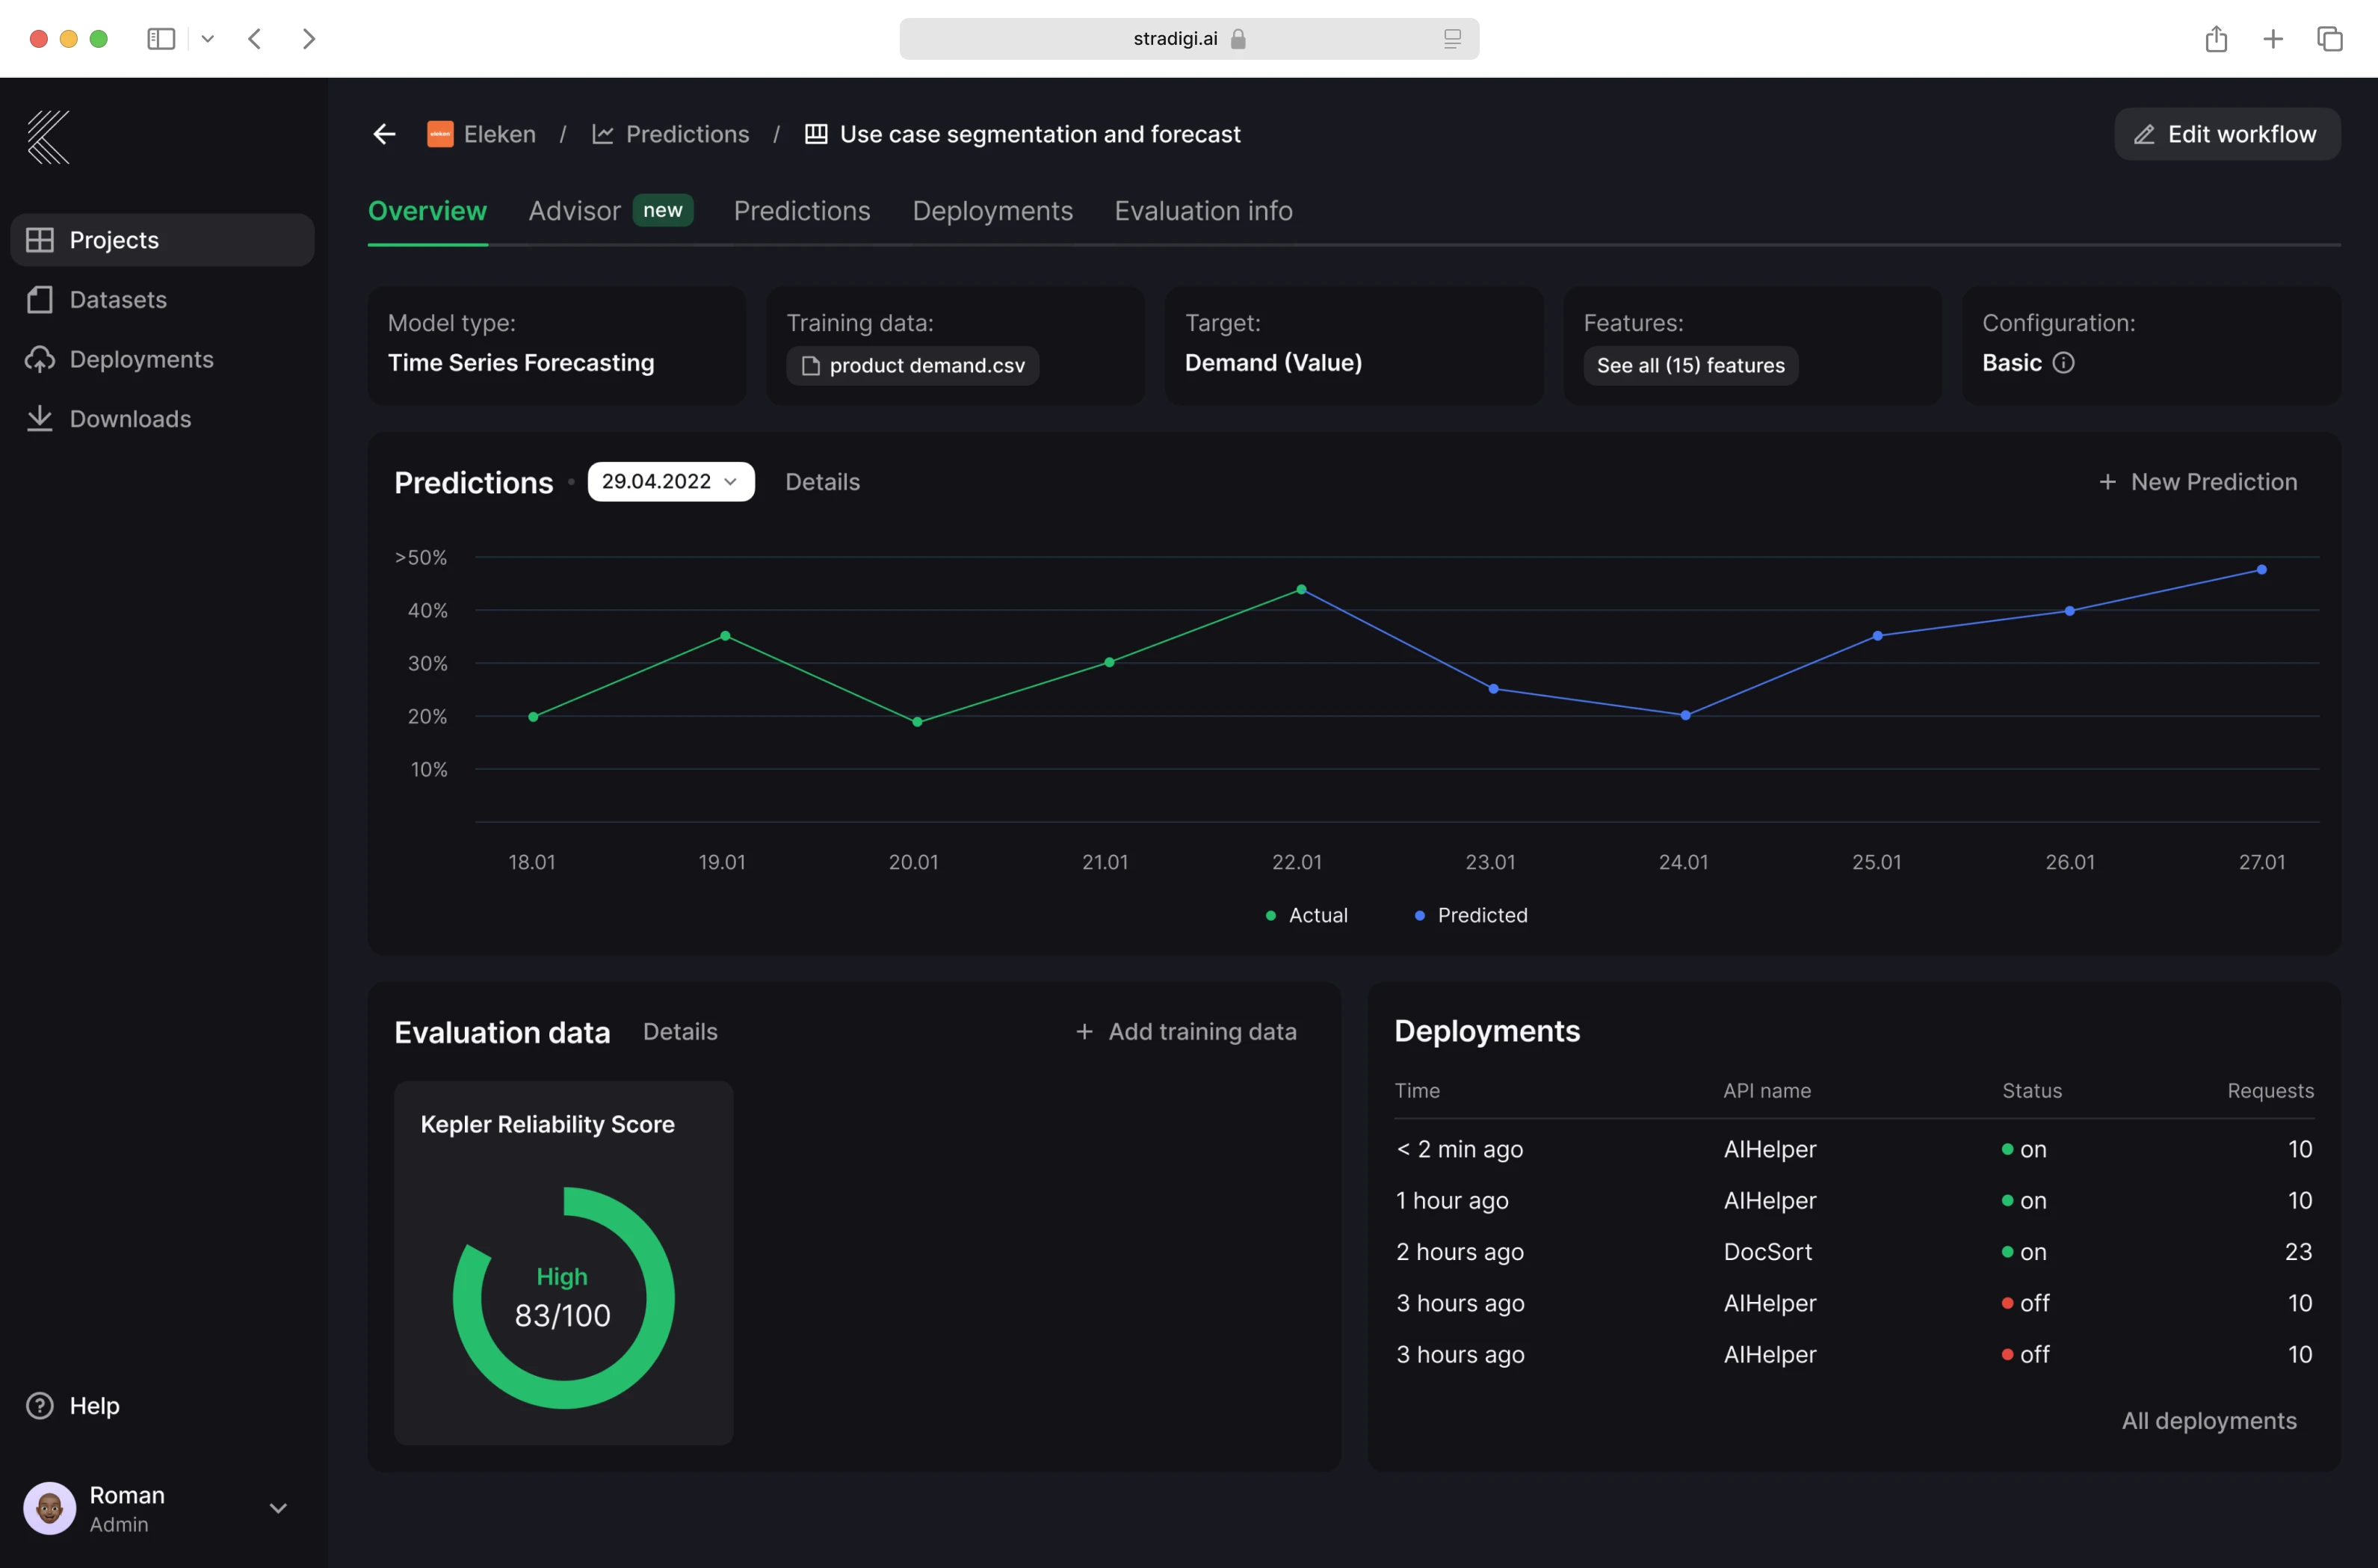Click the back arrow in breadcrumb
Viewport: 2378px width, 1568px height.
point(384,134)
